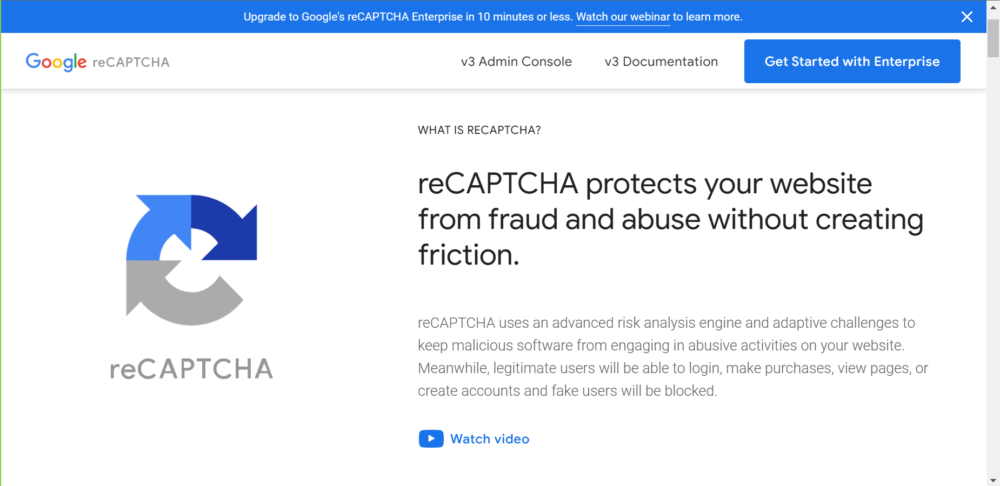Click banner text about reCAPTCHA Enterprise upgrade
This screenshot has width=1000, height=486.
click(408, 17)
